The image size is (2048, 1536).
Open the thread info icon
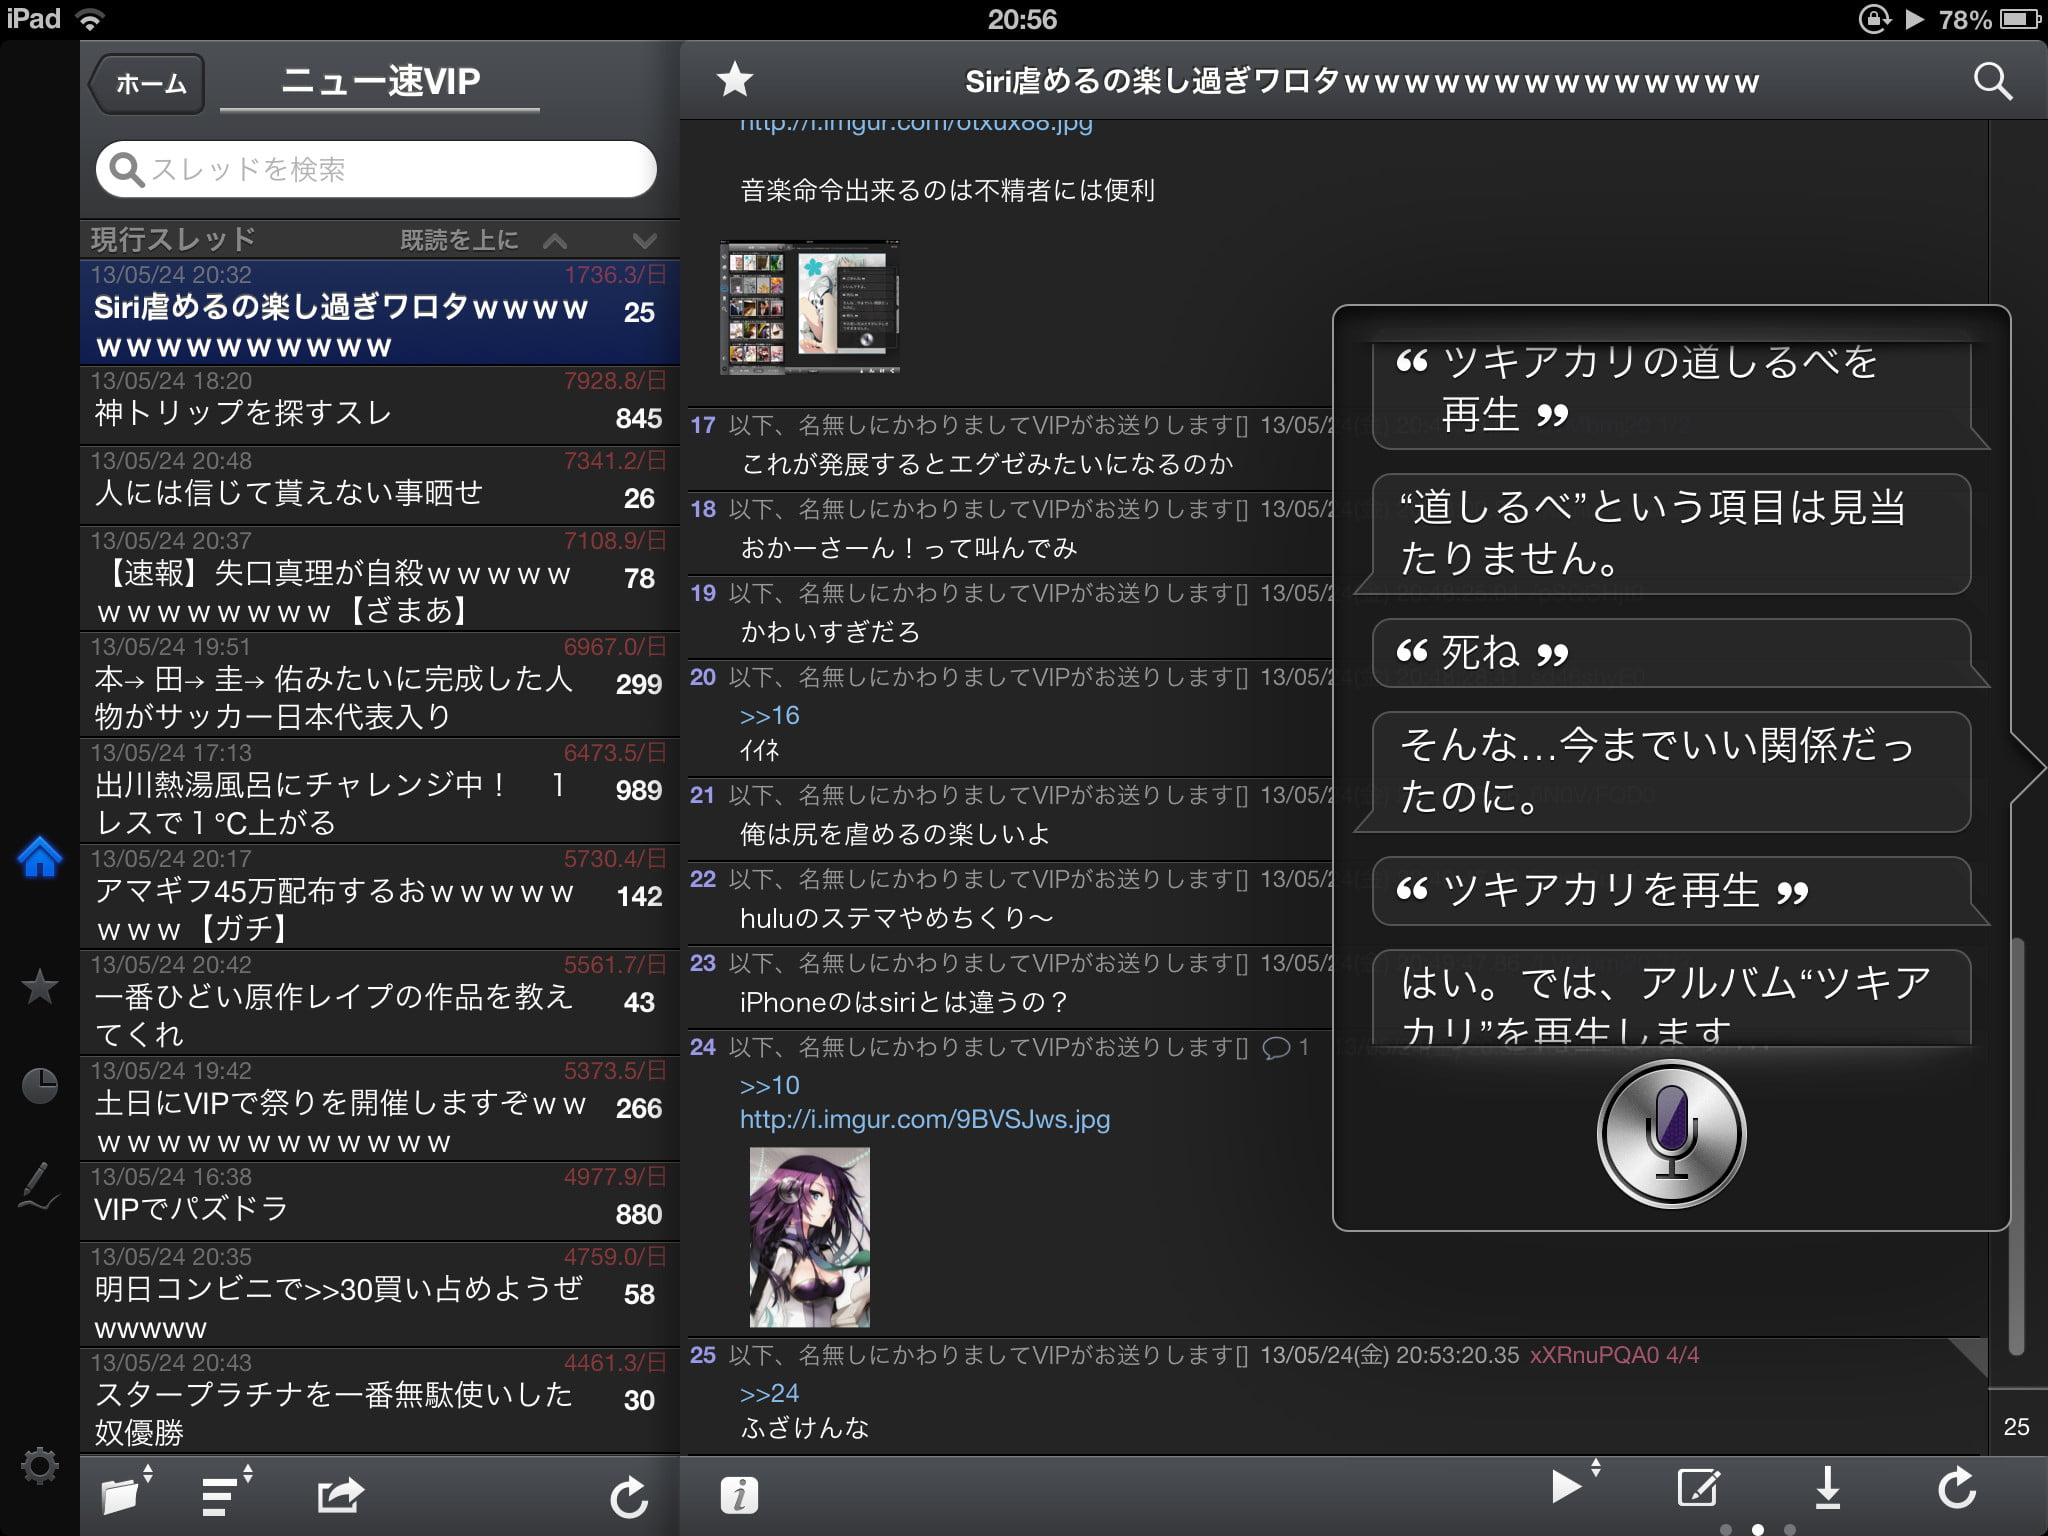point(739,1495)
